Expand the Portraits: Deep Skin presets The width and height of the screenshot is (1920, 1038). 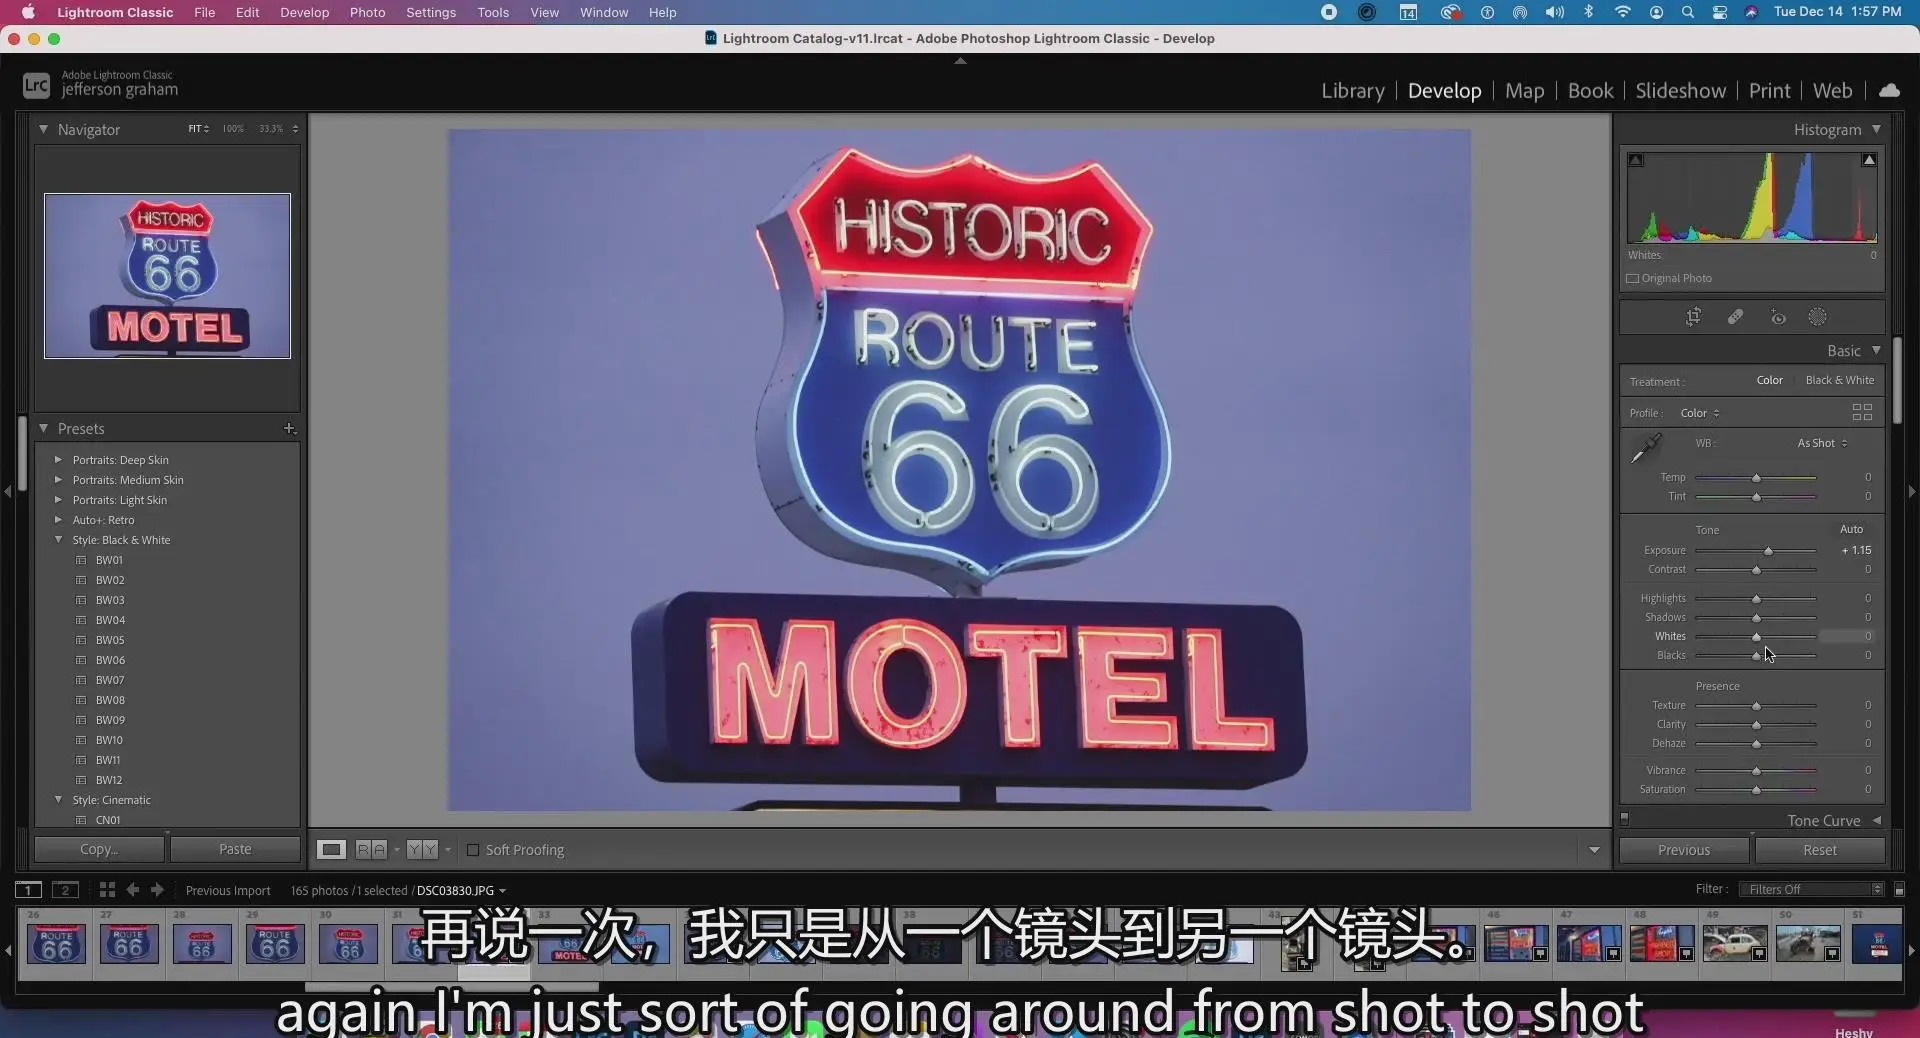coord(58,460)
